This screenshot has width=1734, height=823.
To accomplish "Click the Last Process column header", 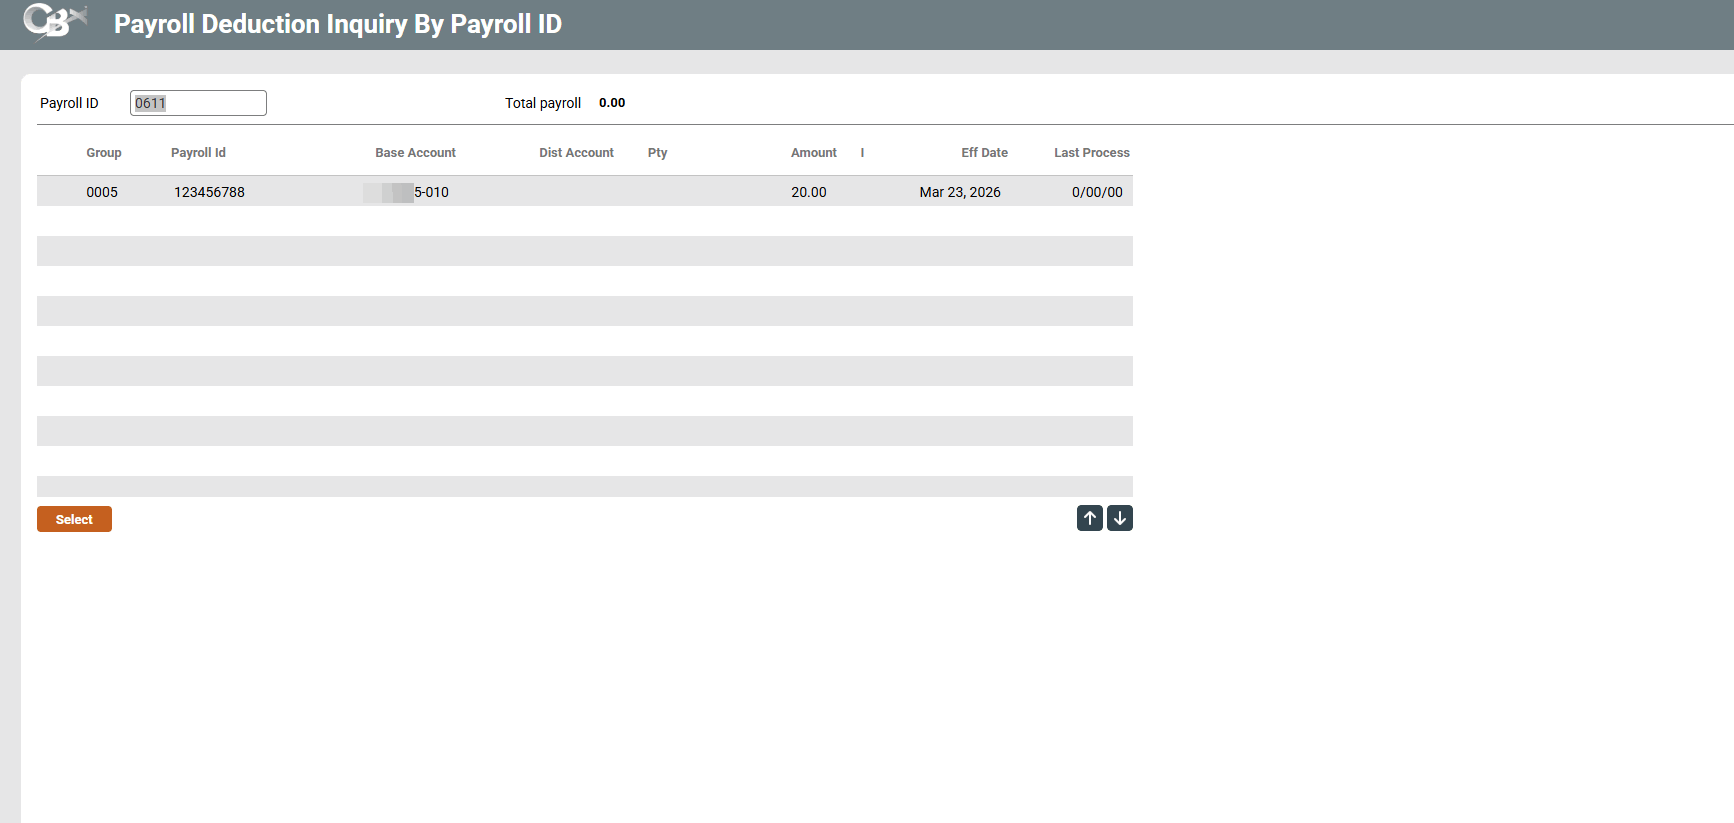I will point(1091,153).
